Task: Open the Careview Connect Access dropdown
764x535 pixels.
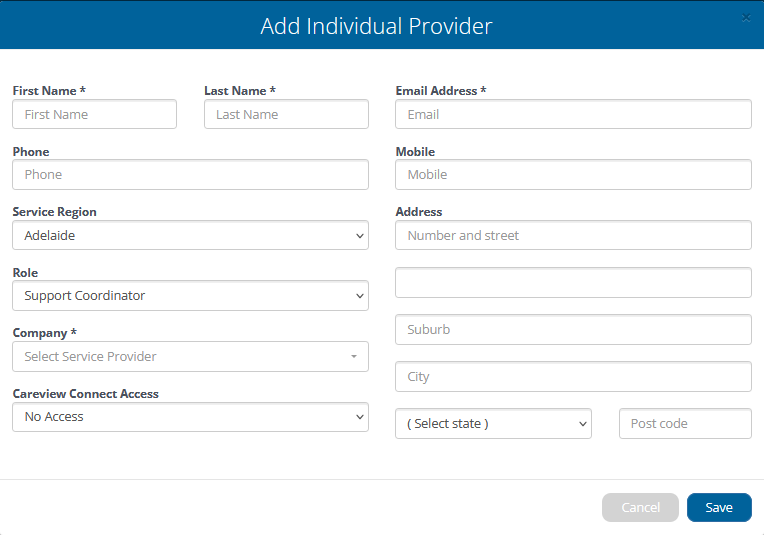Action: point(190,417)
